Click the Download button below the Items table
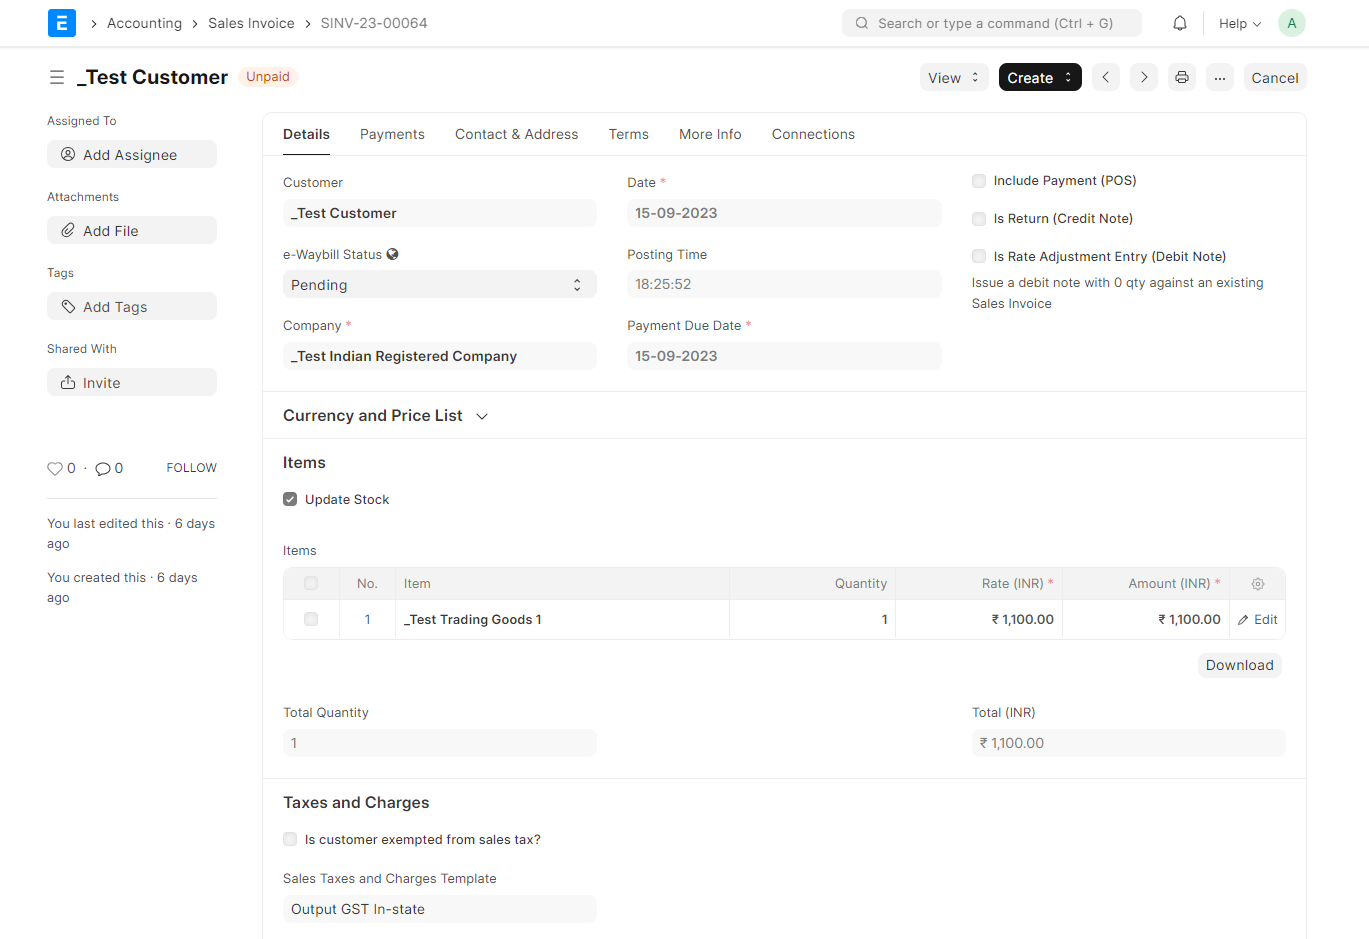The image size is (1369, 939). (x=1239, y=664)
